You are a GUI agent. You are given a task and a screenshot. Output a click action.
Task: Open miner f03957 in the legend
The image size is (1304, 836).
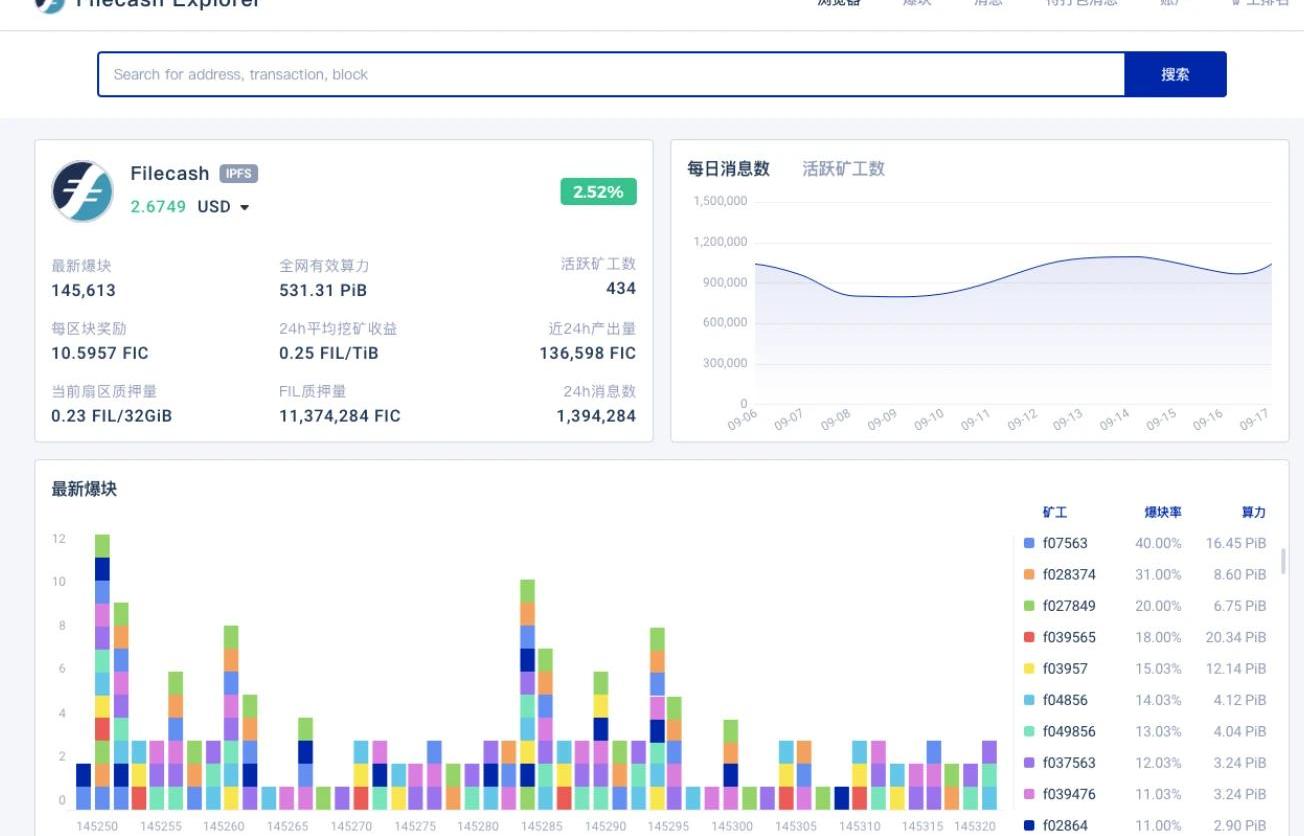[1065, 669]
